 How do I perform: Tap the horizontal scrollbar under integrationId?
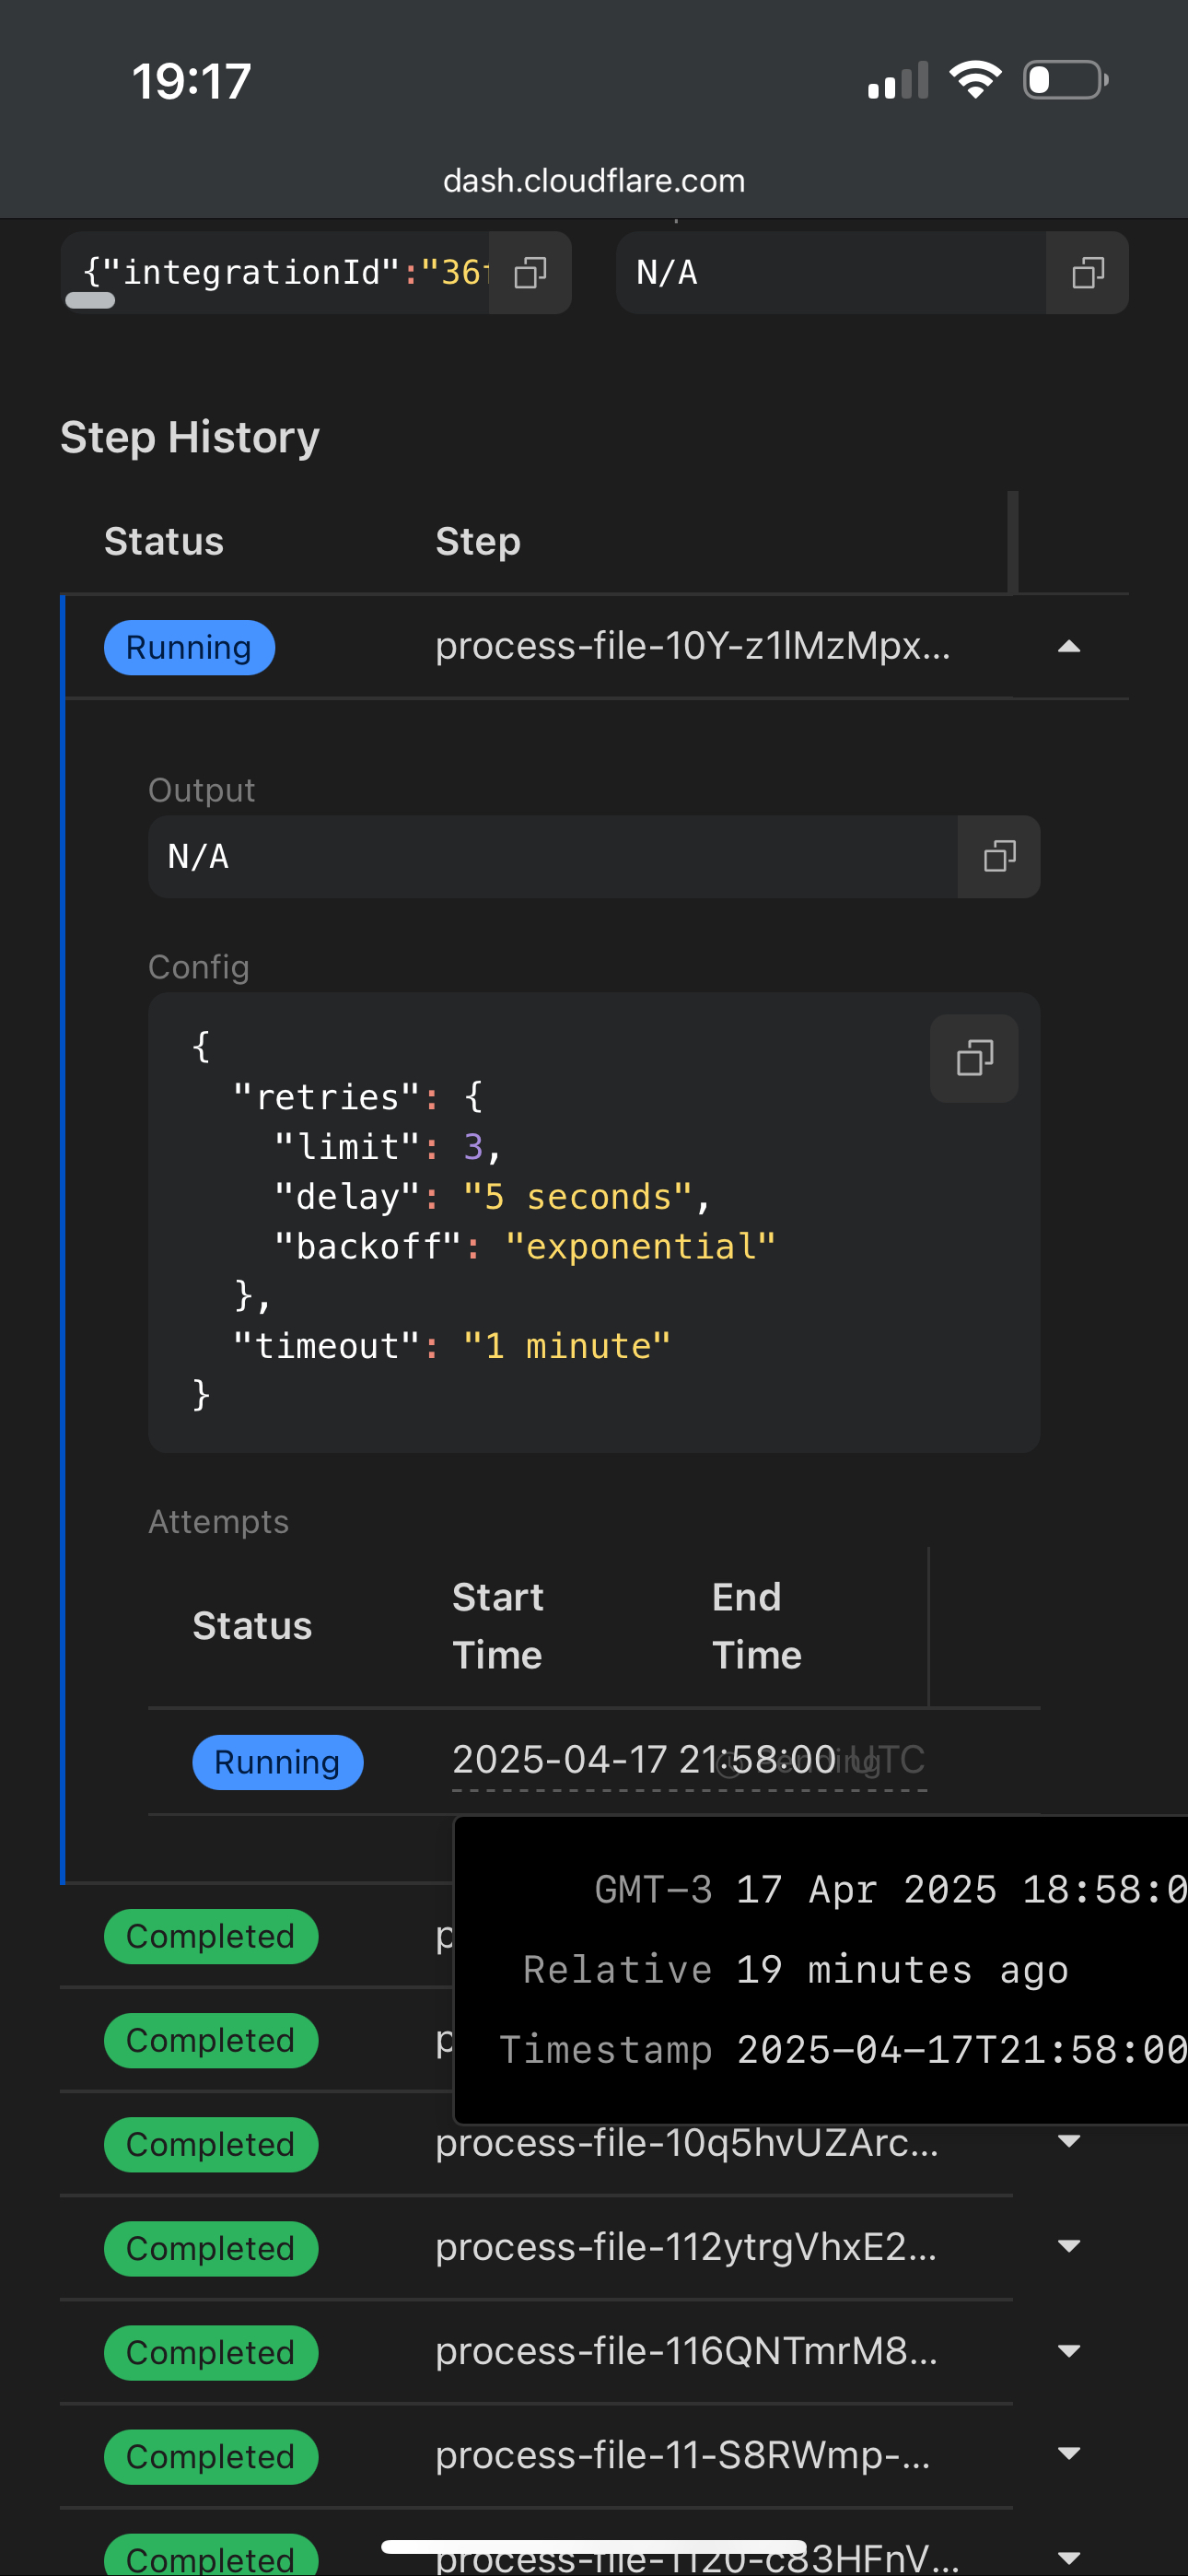coord(90,300)
